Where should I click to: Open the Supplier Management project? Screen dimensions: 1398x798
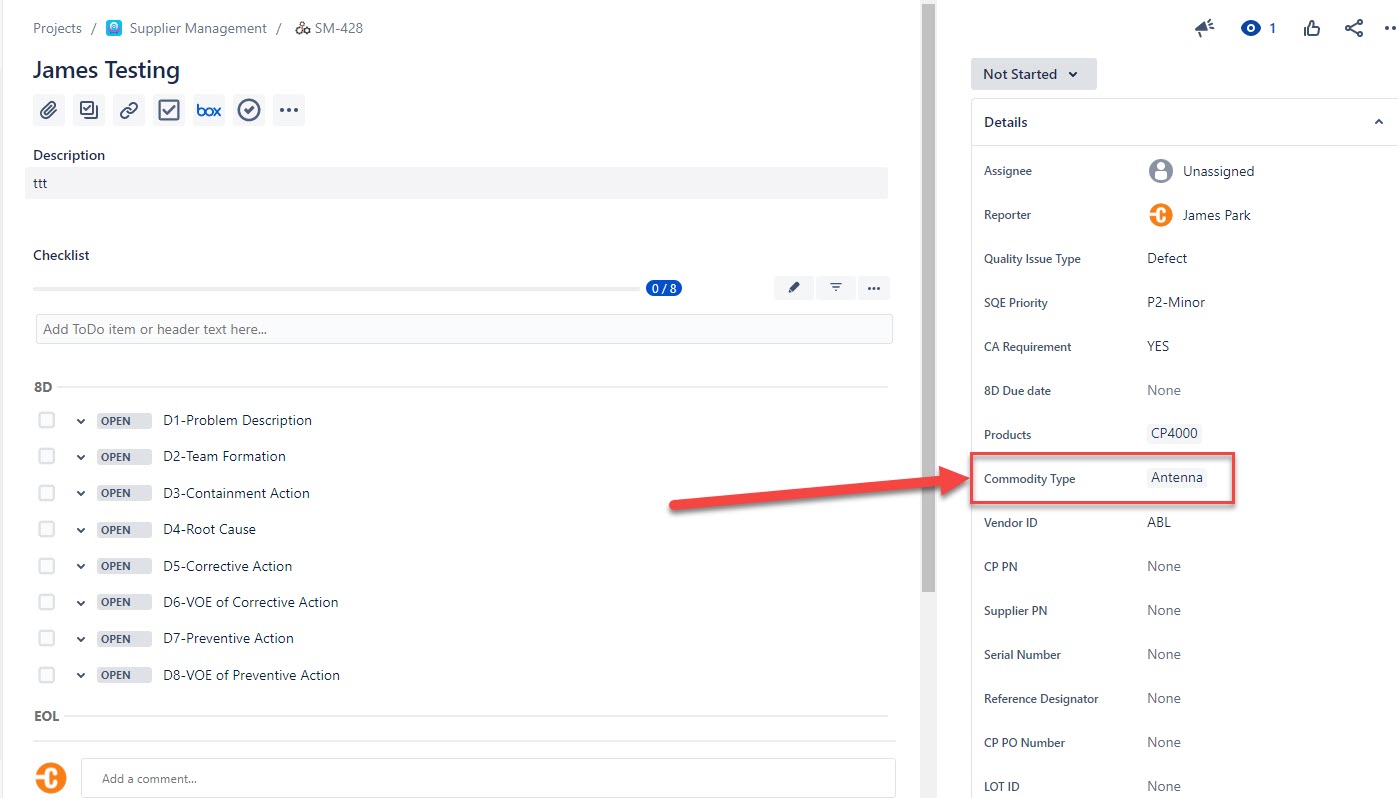pos(196,28)
